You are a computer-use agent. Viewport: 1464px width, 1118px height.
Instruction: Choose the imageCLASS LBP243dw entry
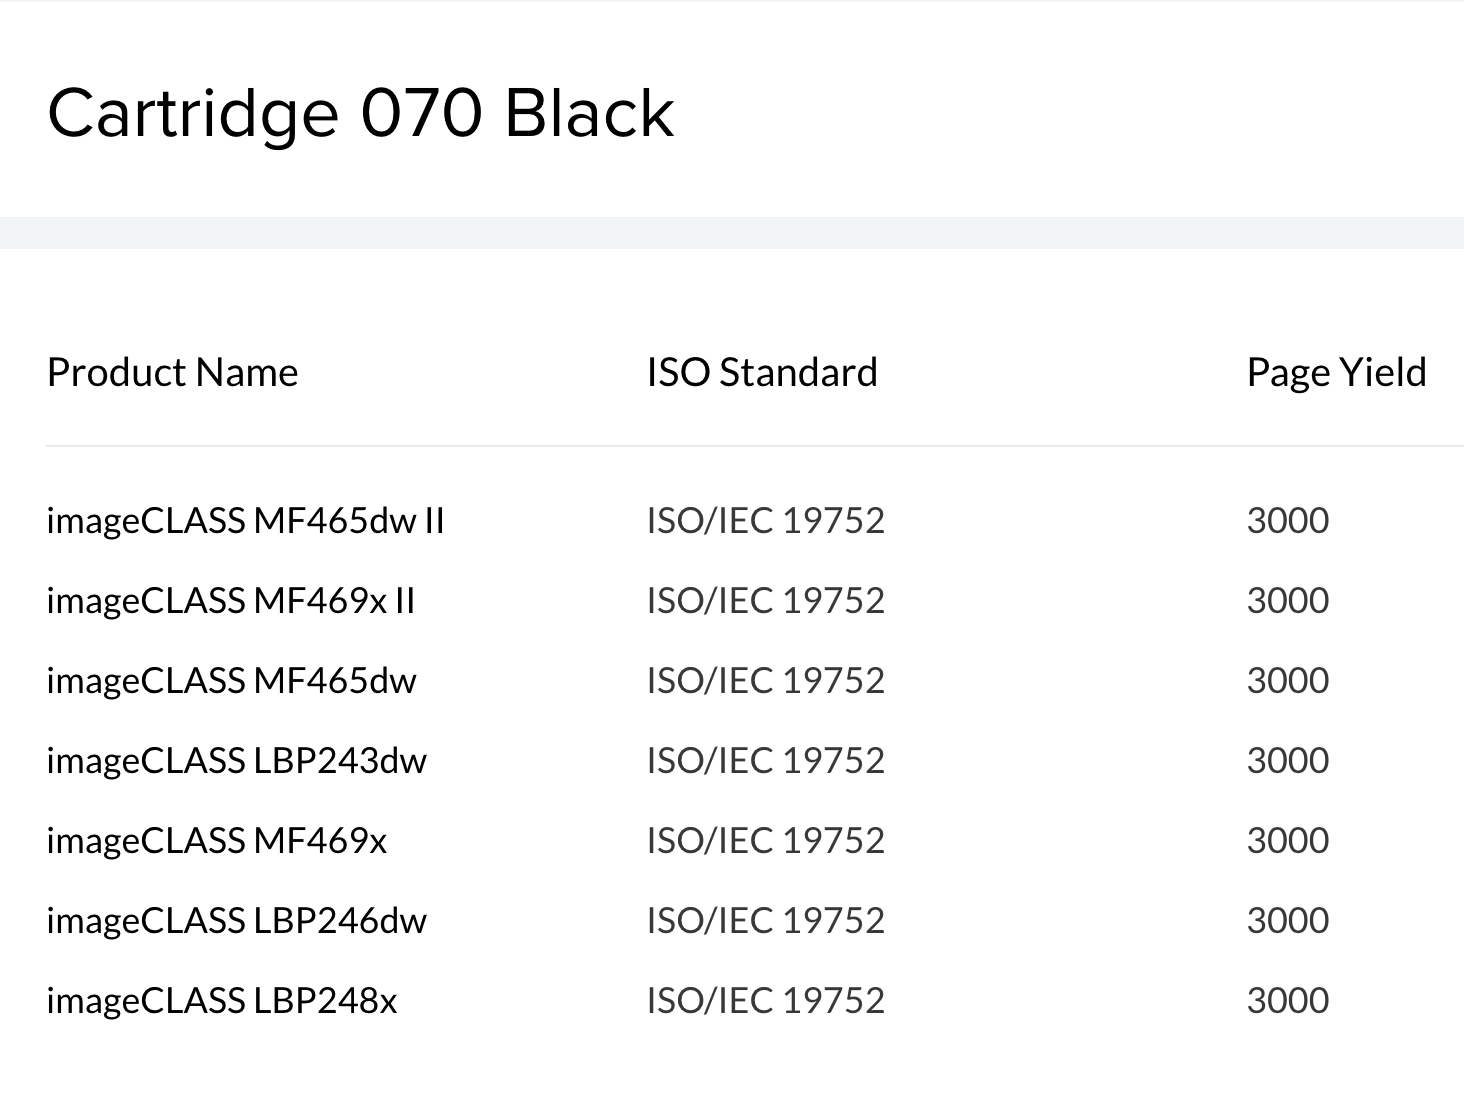point(236,760)
